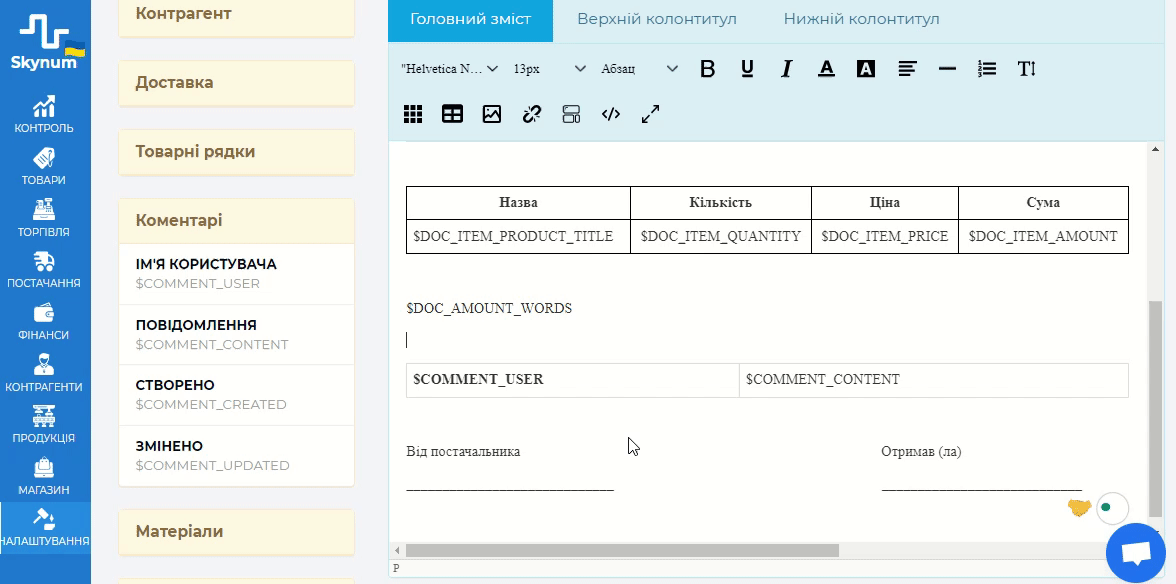Apply italic formatting

click(787, 69)
